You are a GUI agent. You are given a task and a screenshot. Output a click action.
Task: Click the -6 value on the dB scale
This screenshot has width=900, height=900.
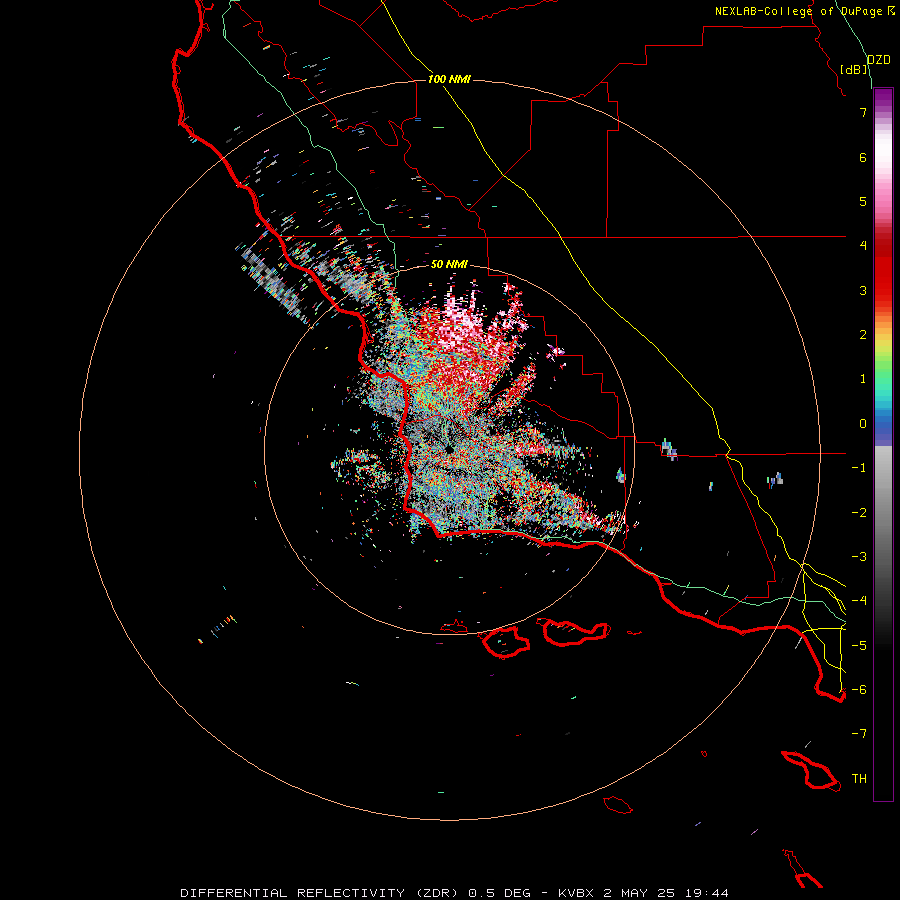[859, 689]
